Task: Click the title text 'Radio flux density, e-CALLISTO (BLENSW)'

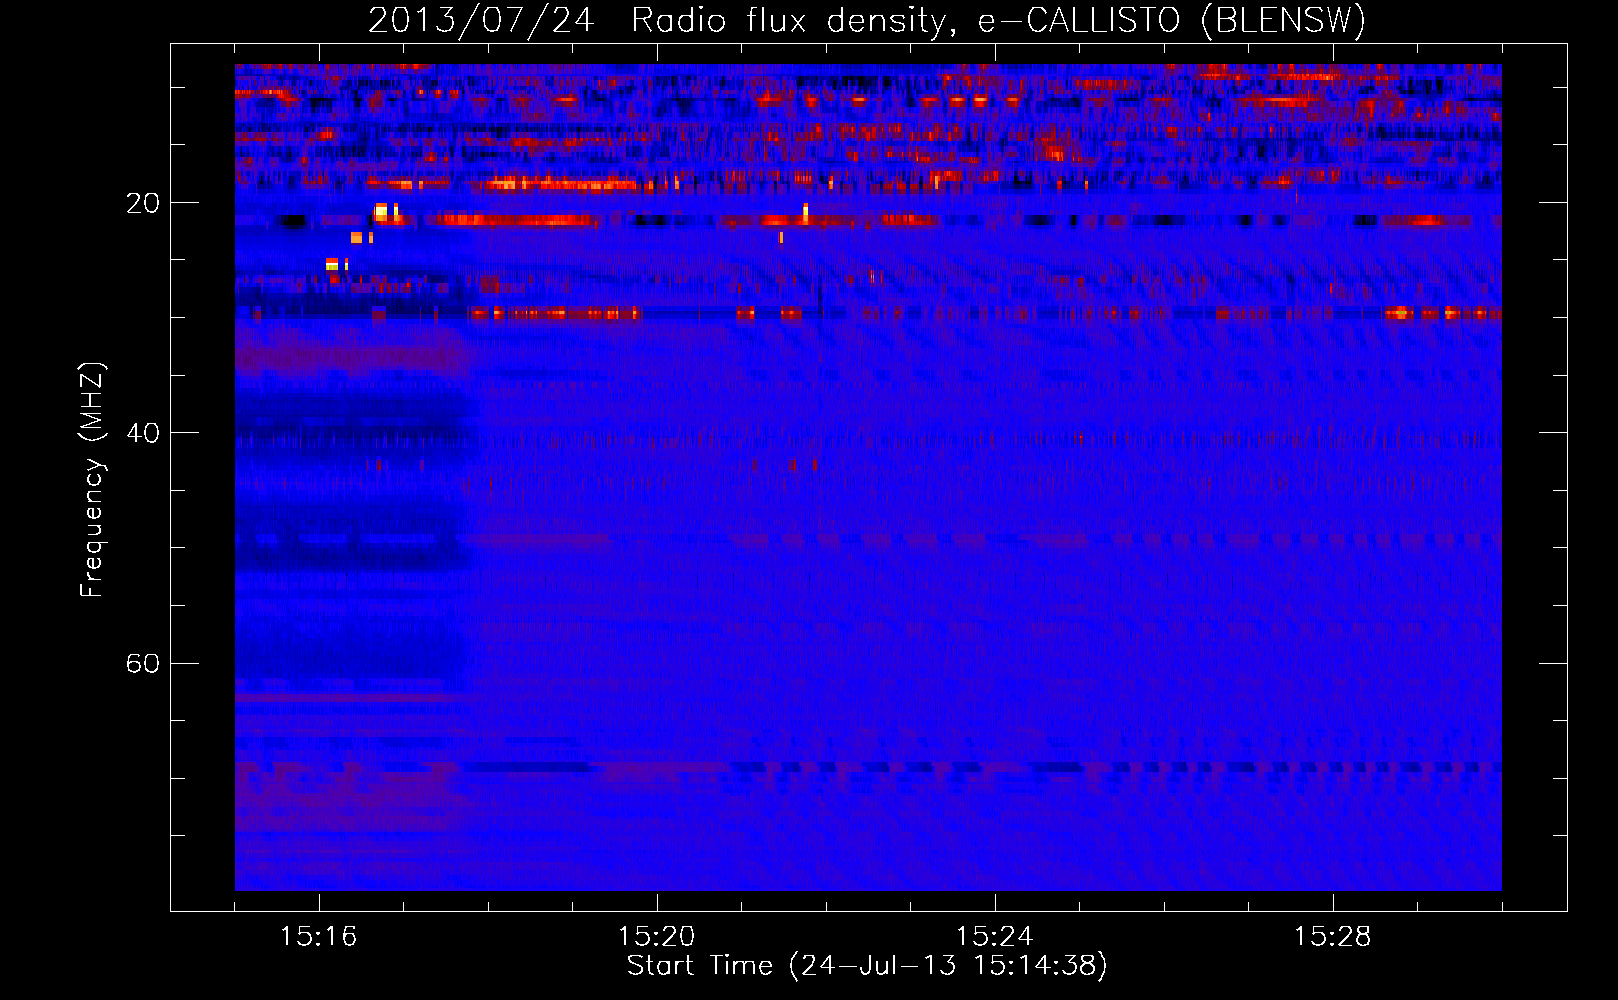Action: (x=999, y=21)
